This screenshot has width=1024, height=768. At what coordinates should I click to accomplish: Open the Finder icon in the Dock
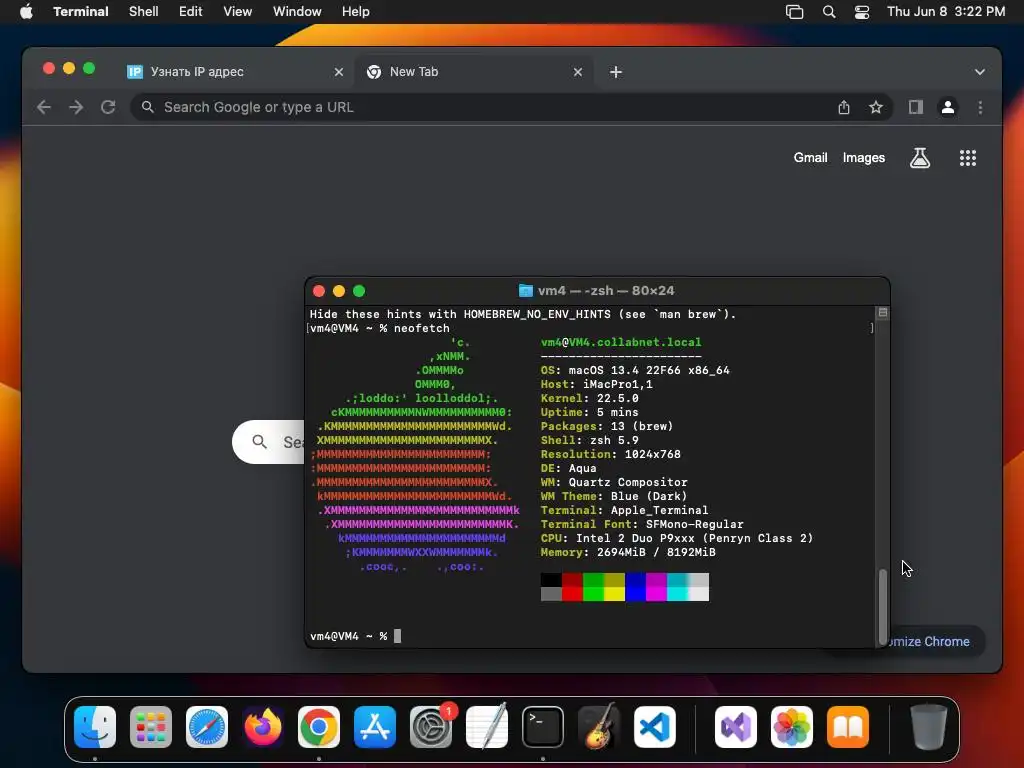(95, 727)
